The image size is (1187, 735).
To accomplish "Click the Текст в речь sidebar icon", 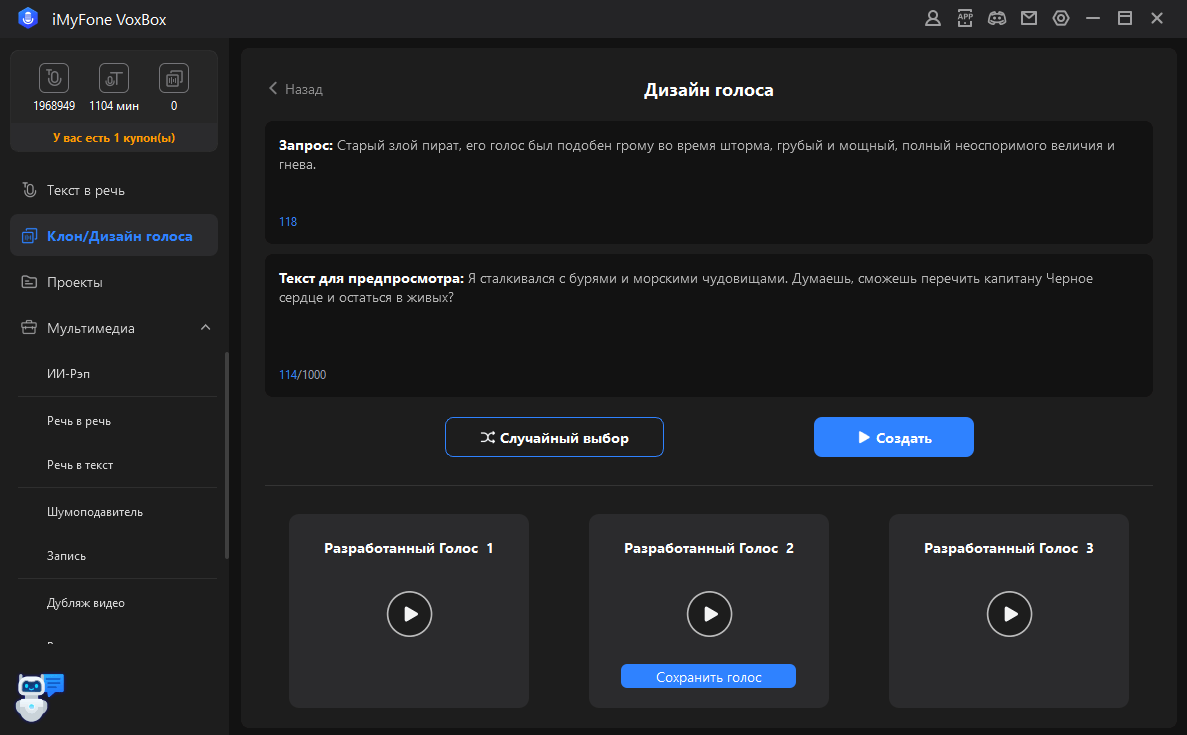I will pos(30,190).
